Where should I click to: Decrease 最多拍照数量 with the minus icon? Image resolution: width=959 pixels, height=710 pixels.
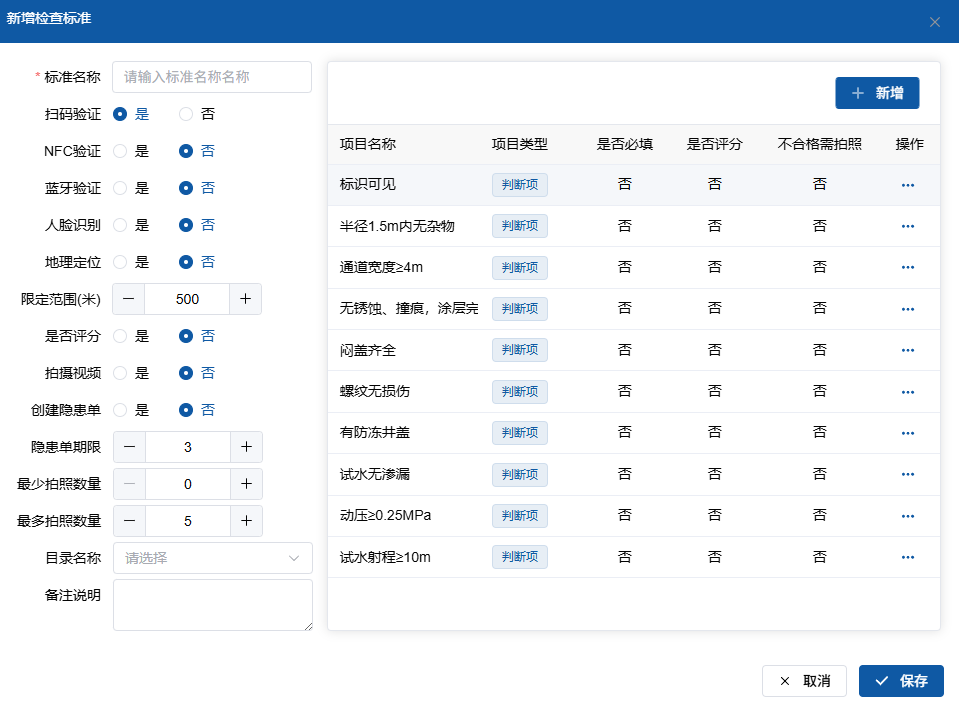pyautogui.click(x=130, y=521)
